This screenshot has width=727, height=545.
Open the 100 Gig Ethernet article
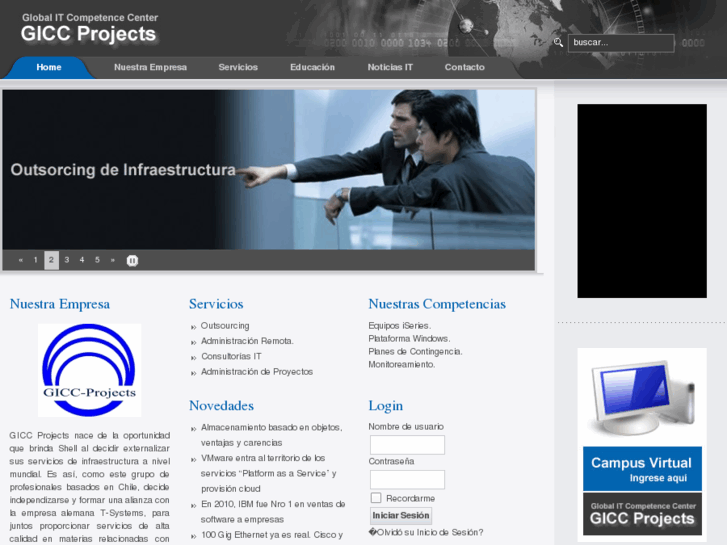272,535
